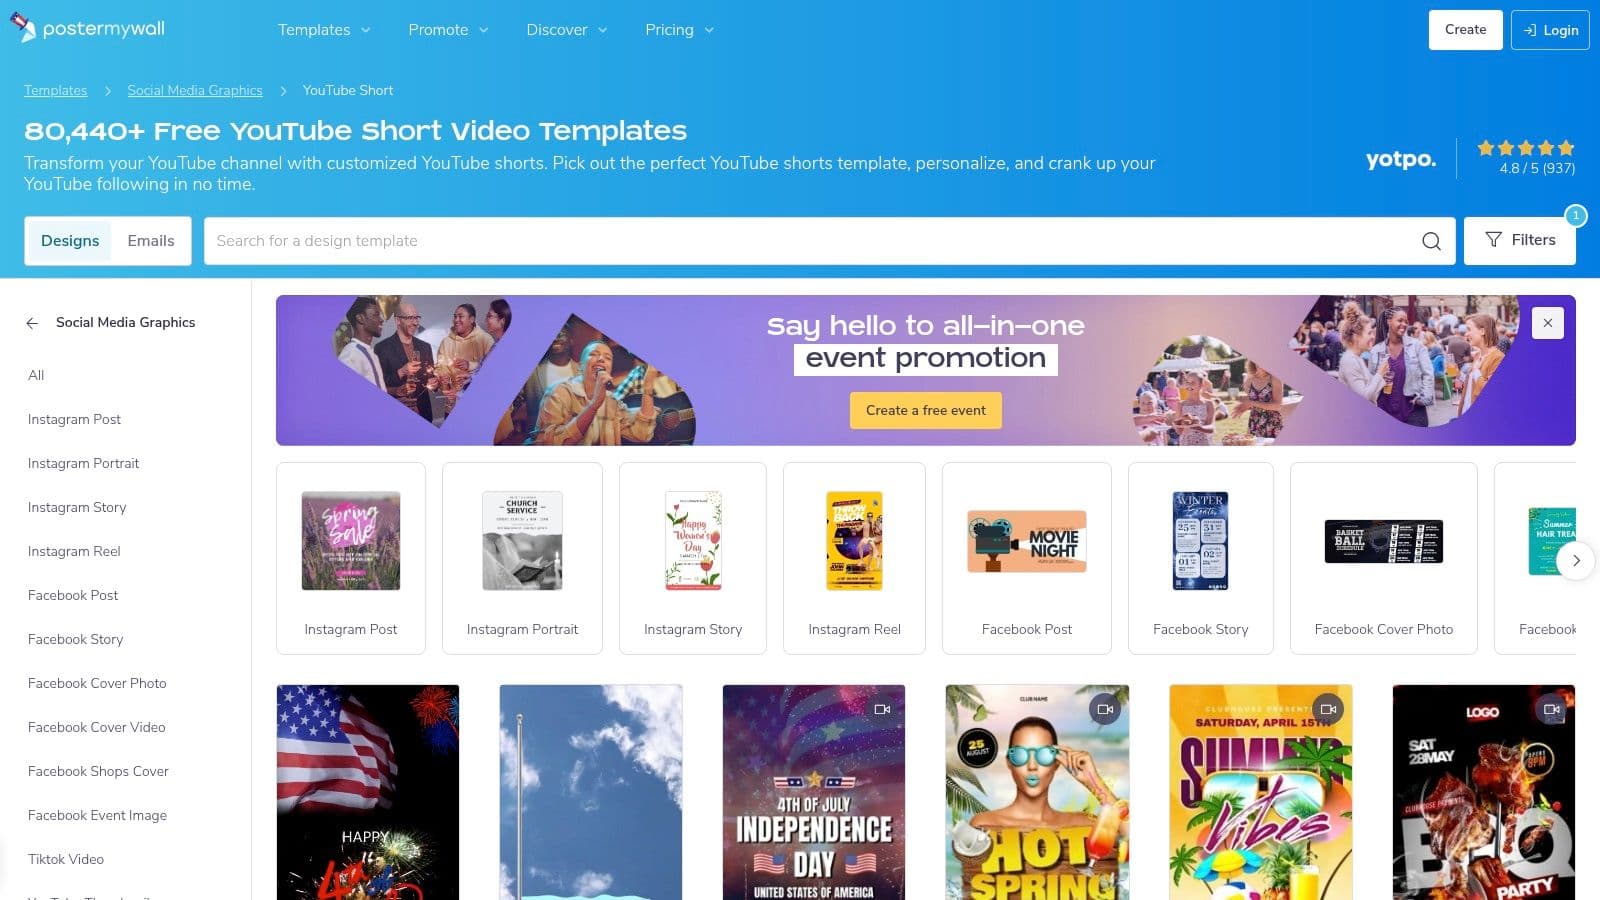The image size is (1600, 900).
Task: Switch to the Emails tab
Action: click(x=151, y=241)
